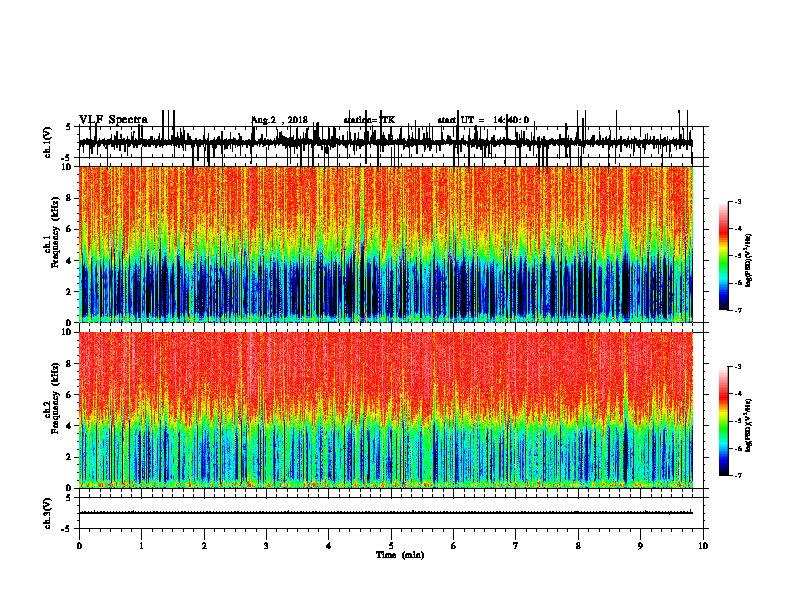Click the -3 label on the ch.1 color bar
Image resolution: width=792 pixels, height=612 pixels.
coord(737,201)
